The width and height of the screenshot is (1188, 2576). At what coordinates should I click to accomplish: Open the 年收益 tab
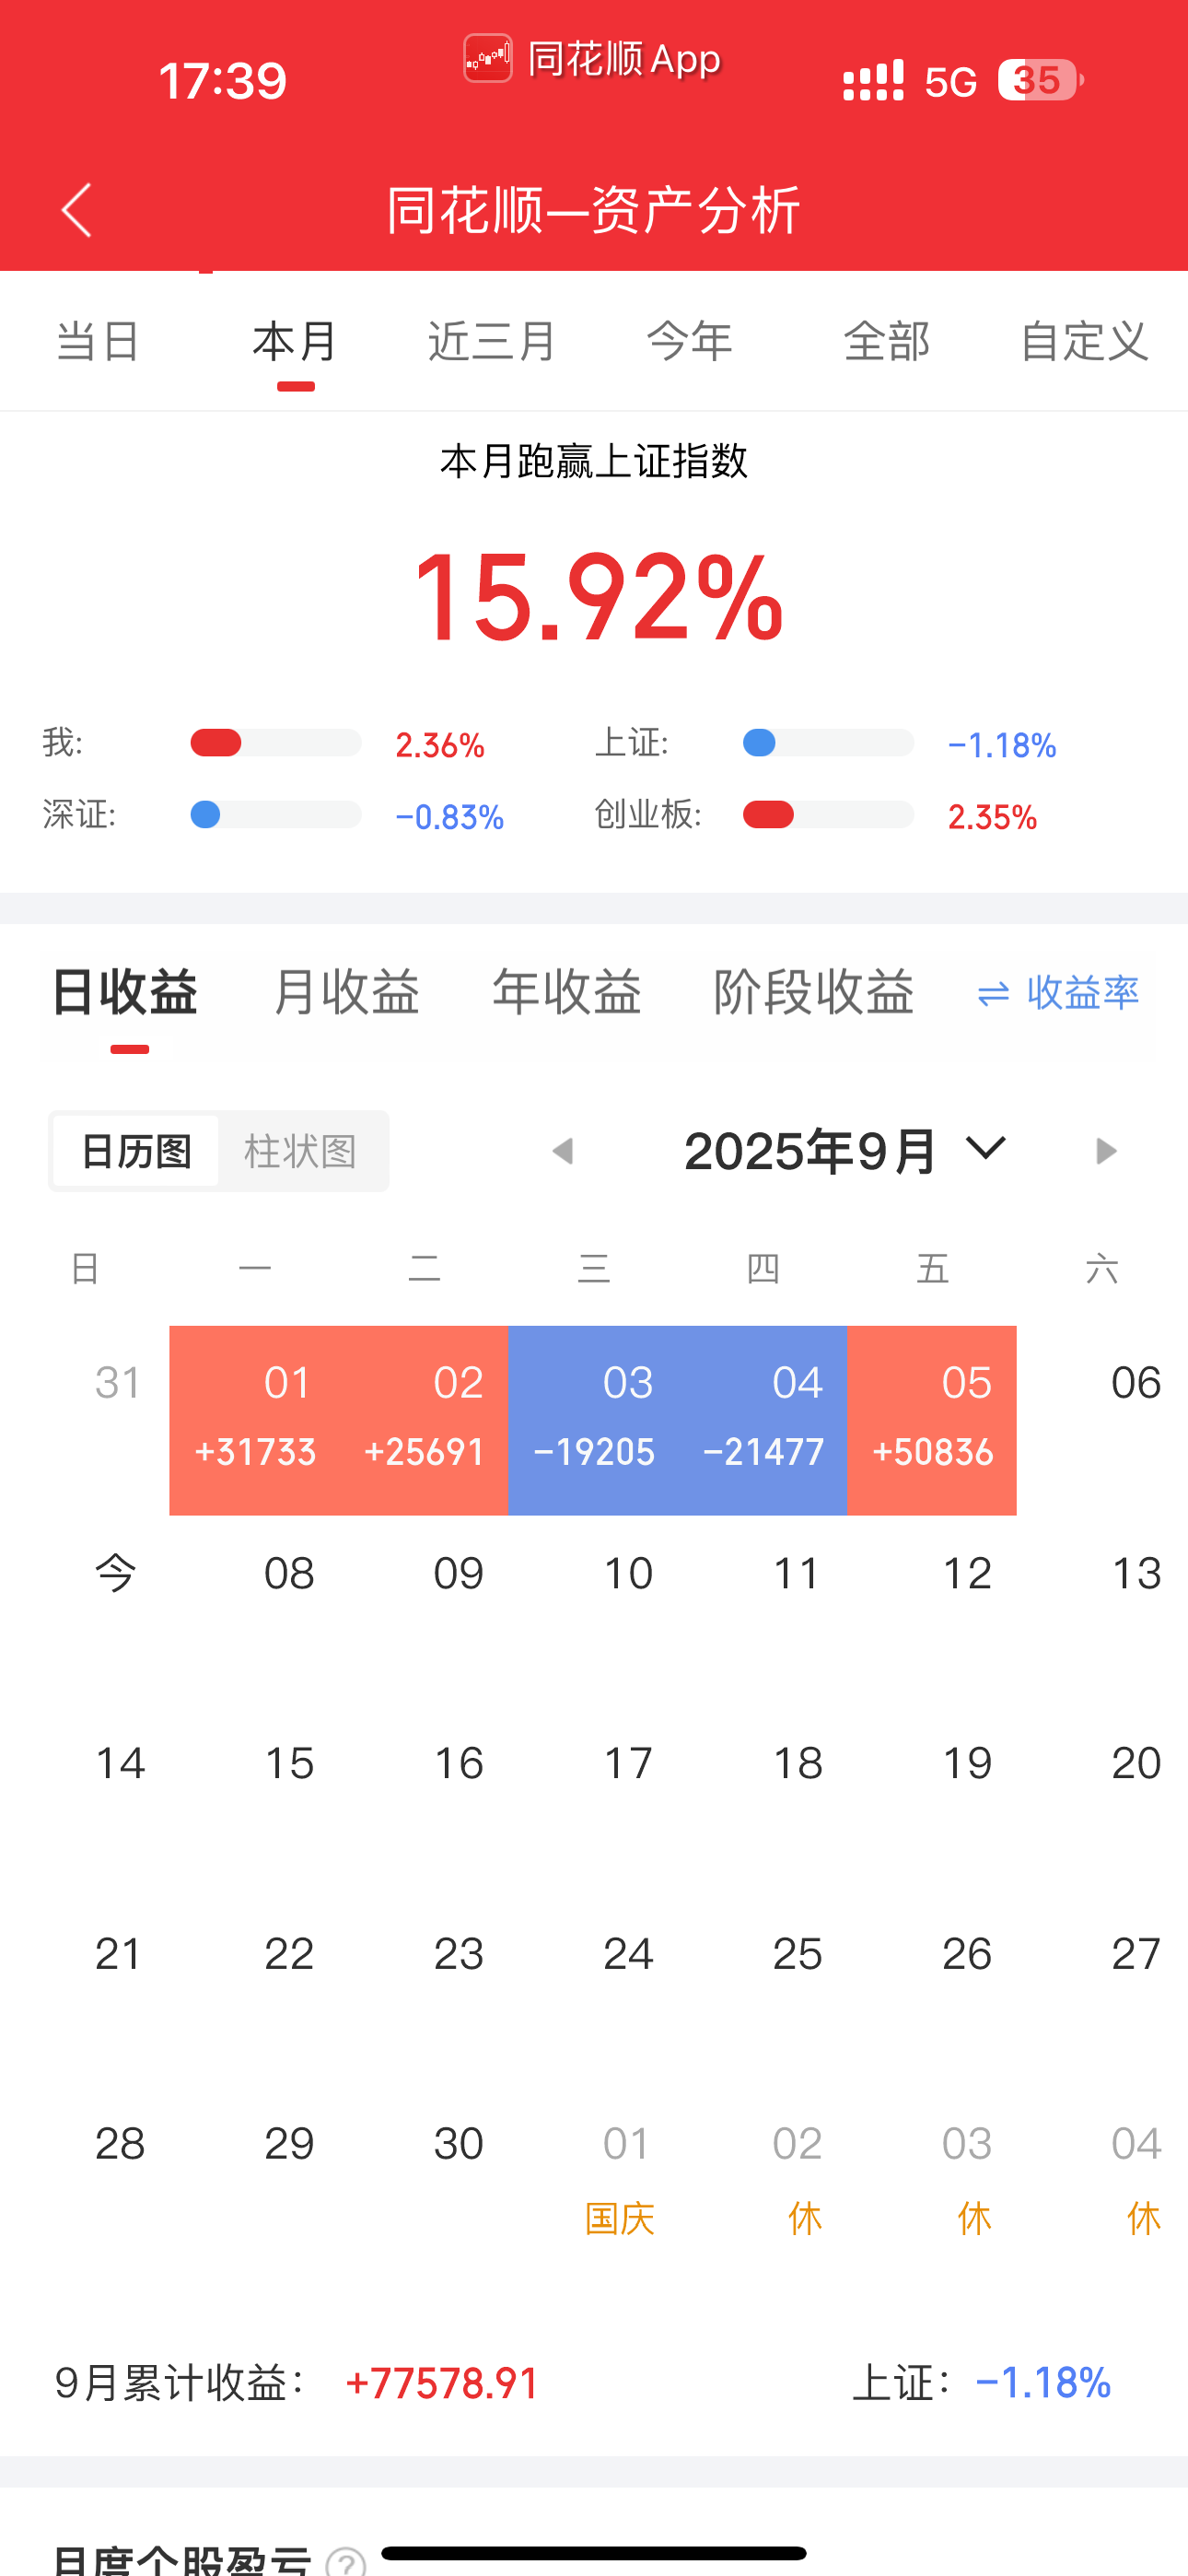567,993
